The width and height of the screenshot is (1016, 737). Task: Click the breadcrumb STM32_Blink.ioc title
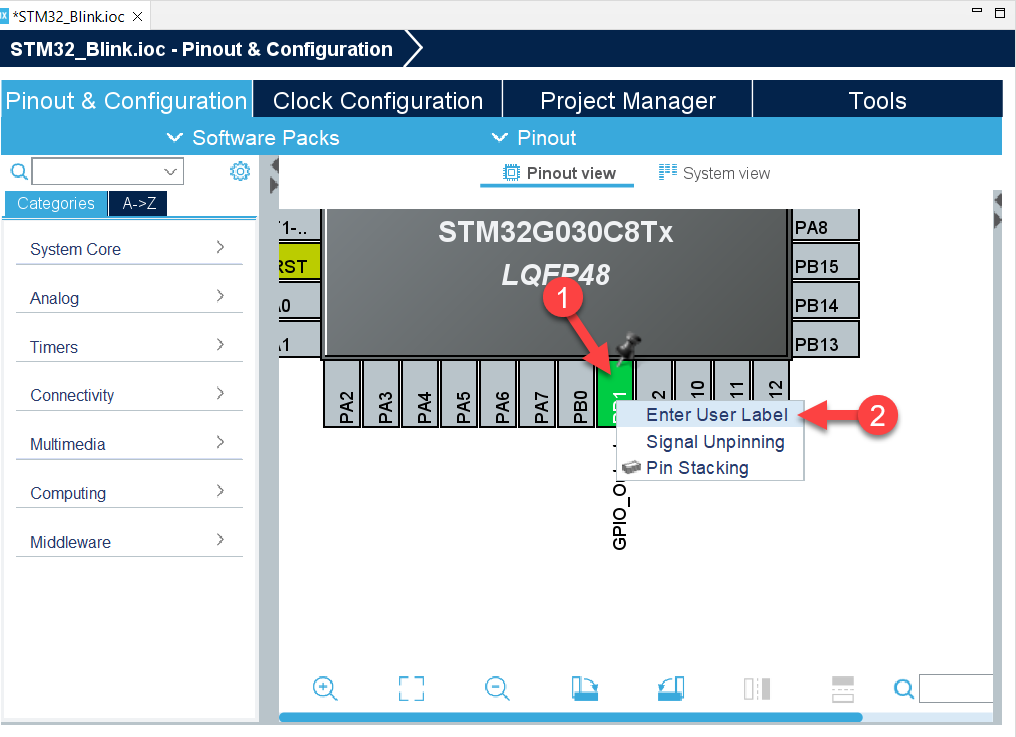201,49
